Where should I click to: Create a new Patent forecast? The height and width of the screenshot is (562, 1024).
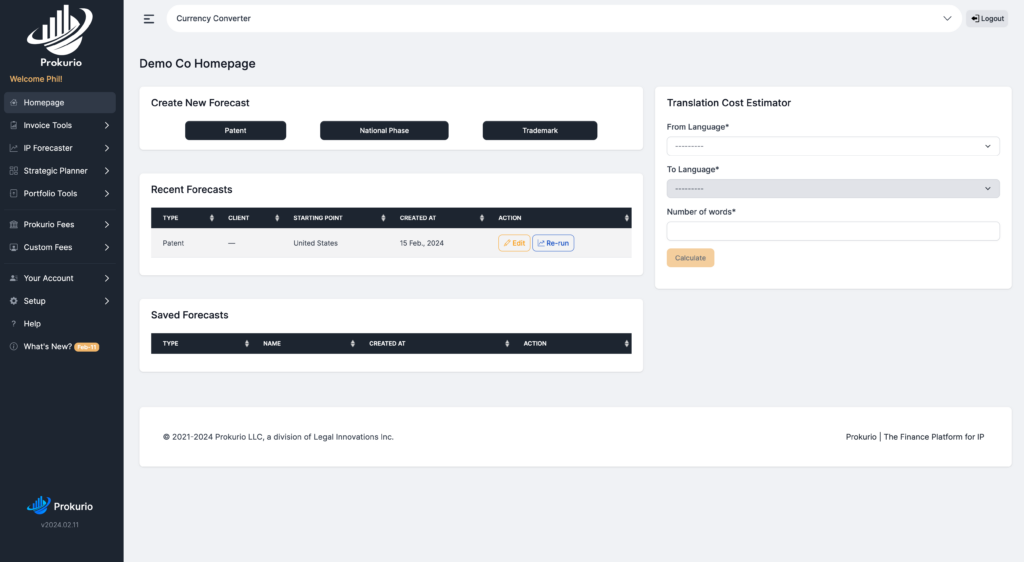coord(235,131)
